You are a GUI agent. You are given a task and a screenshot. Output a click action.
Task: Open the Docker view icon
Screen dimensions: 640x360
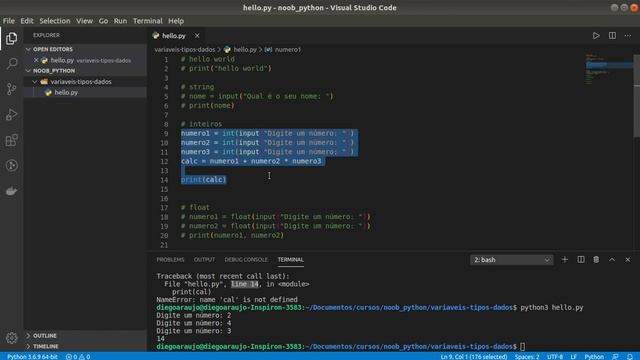pyautogui.click(x=11, y=191)
